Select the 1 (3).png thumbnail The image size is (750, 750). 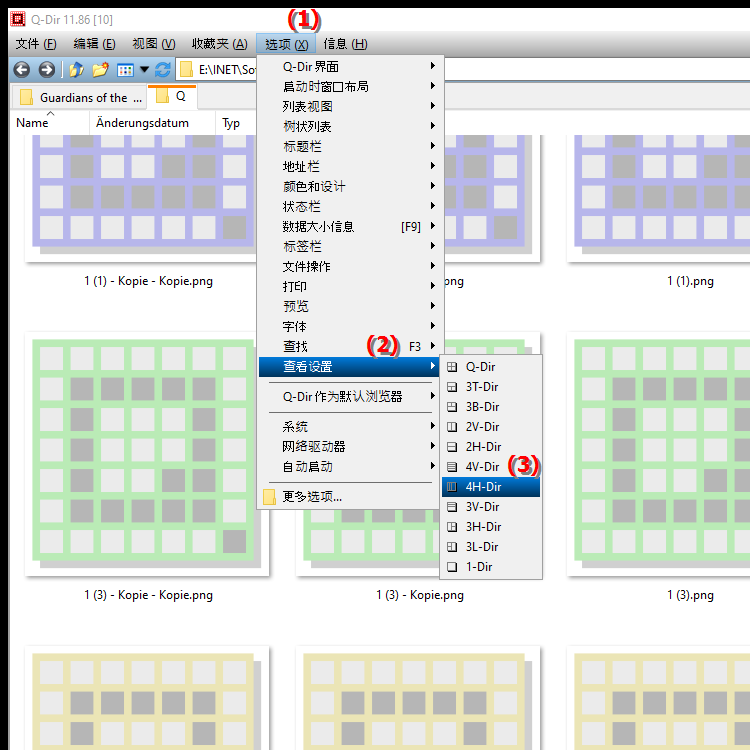[x=659, y=454]
